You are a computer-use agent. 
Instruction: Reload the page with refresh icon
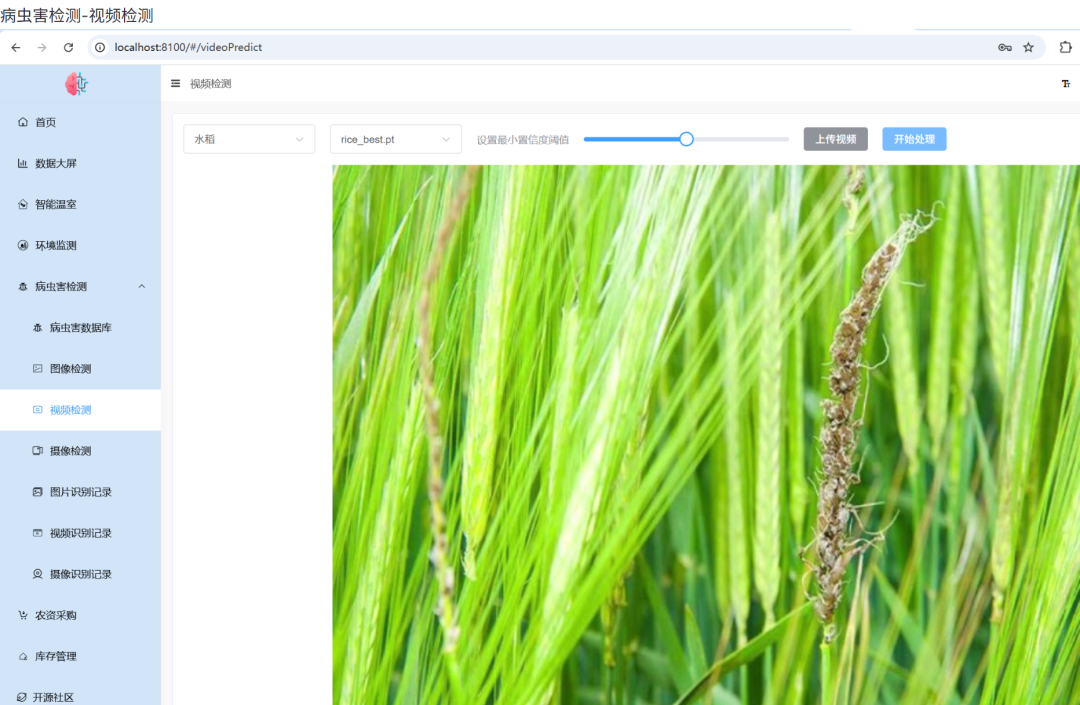coord(68,48)
